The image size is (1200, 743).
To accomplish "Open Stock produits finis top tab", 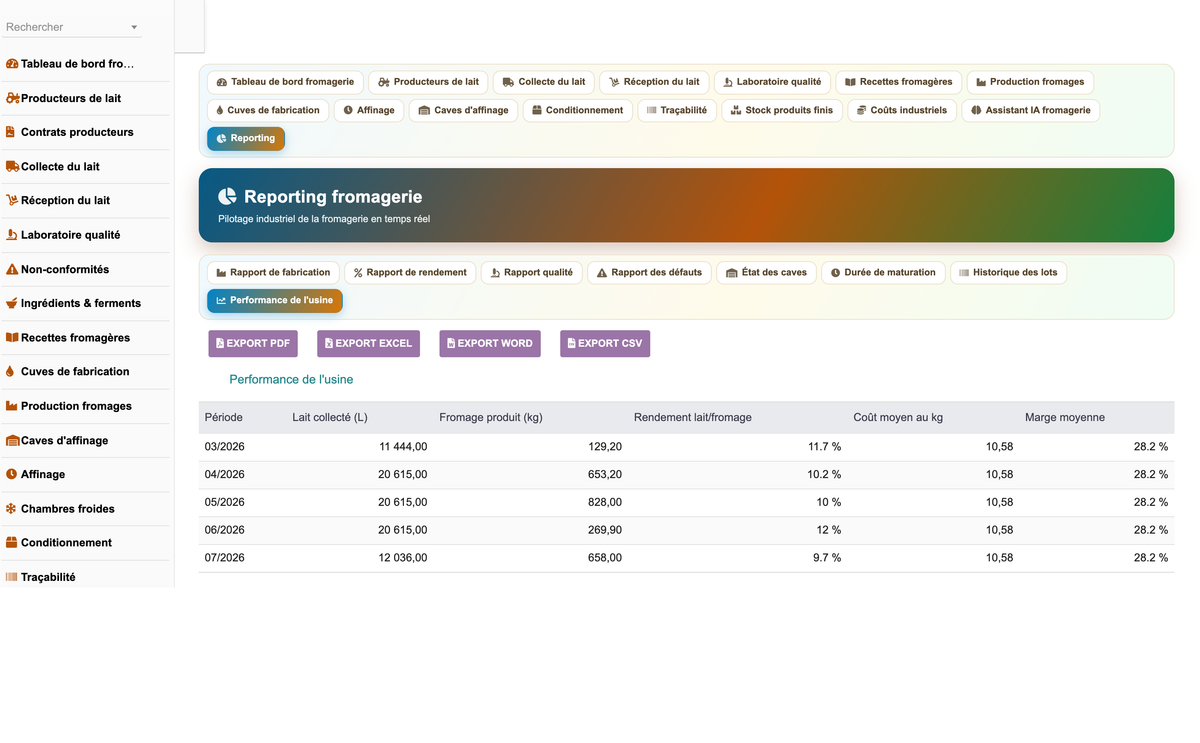I will [x=782, y=110].
